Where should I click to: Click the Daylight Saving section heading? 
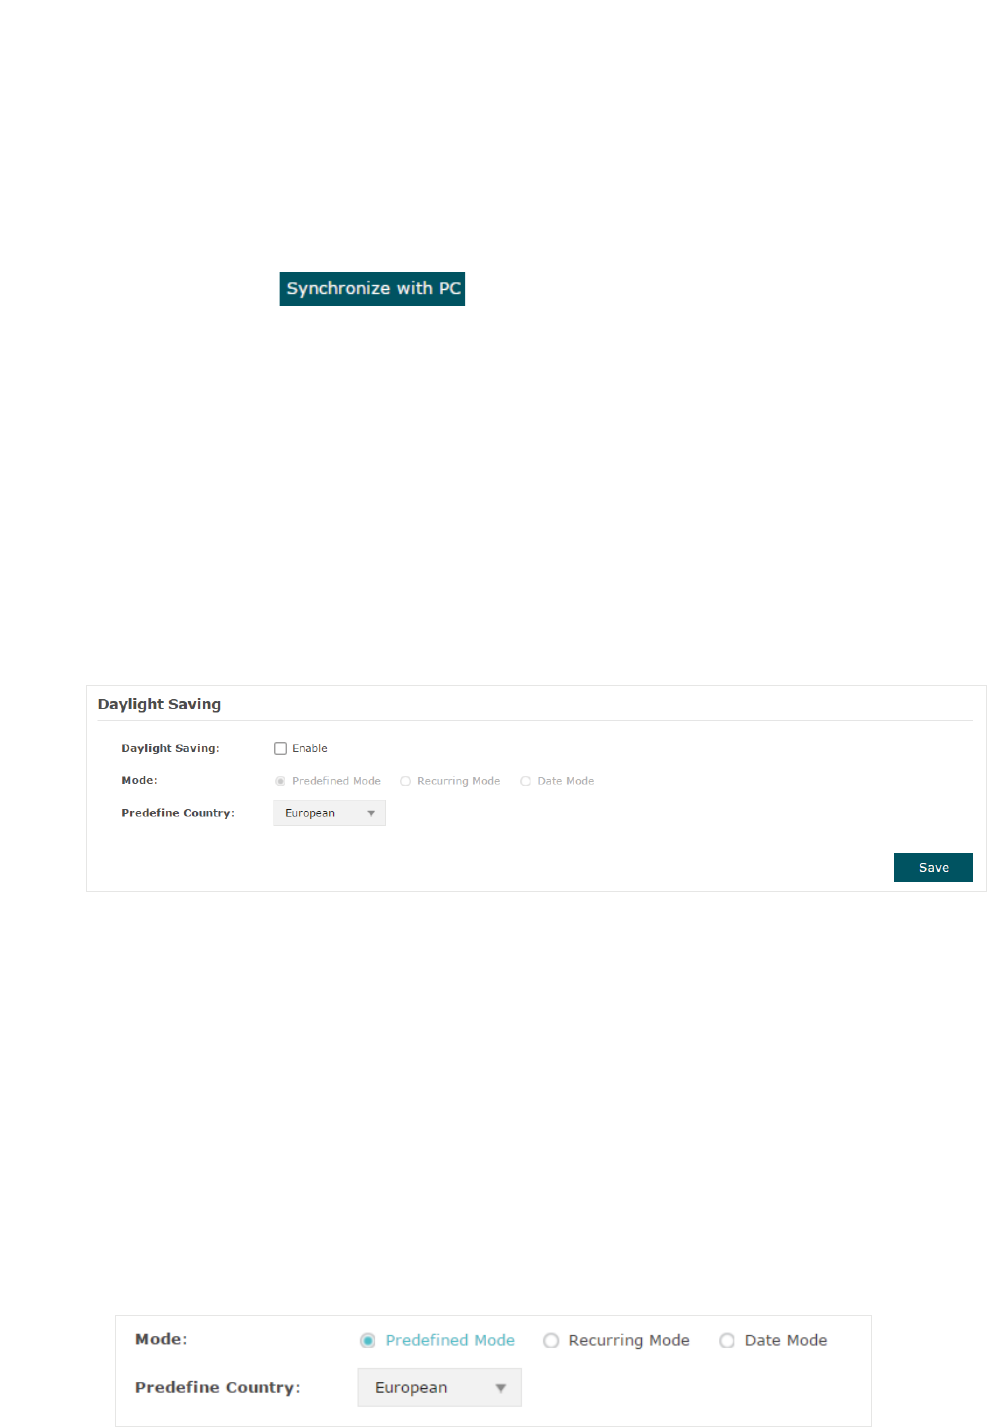coord(159,704)
